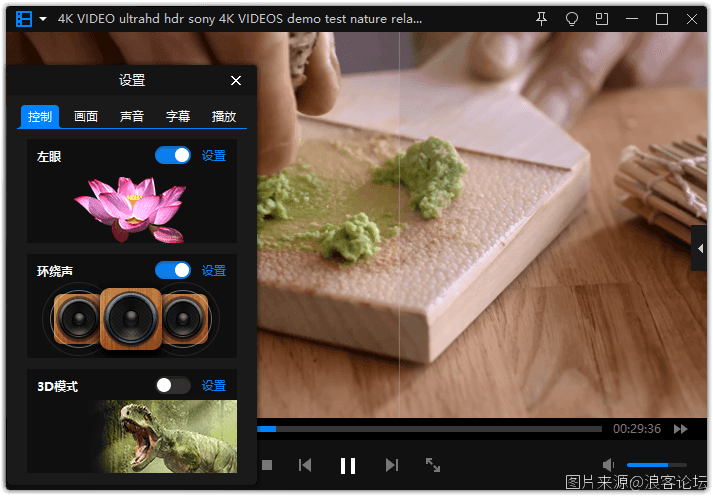This screenshot has width=713, height=496.
Task: Go to the 字幕 tab
Action: 178,117
